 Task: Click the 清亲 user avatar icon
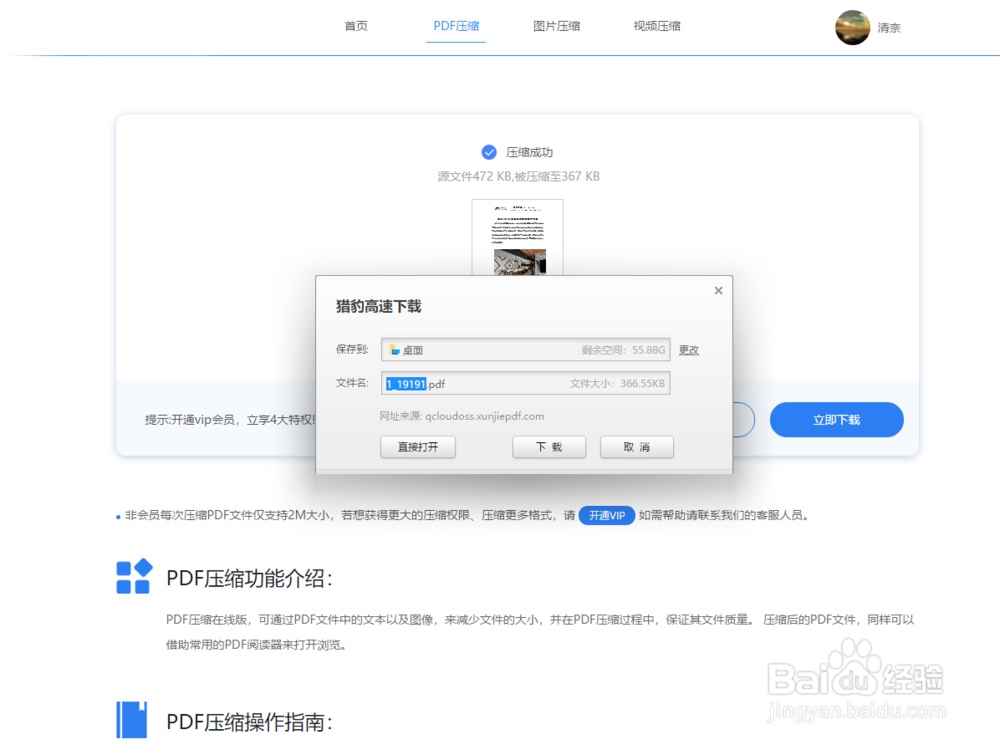click(853, 28)
